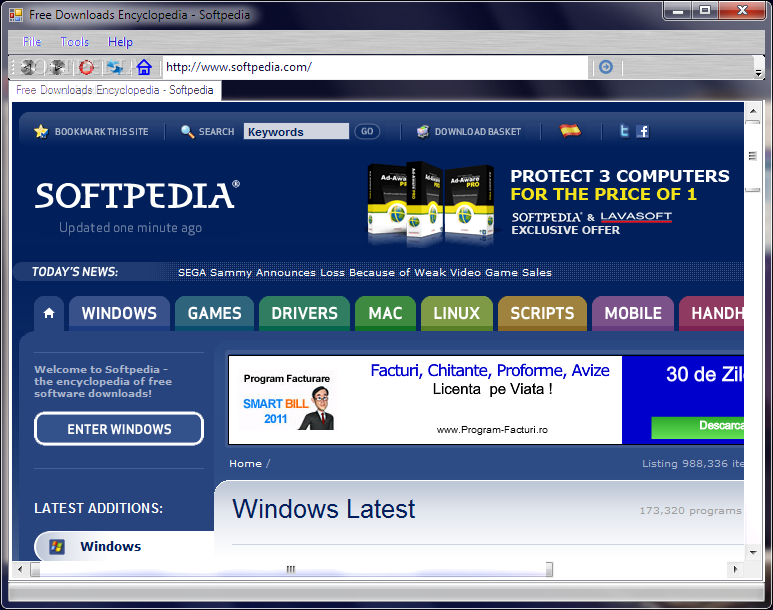Click the home icon category tab

(49, 313)
